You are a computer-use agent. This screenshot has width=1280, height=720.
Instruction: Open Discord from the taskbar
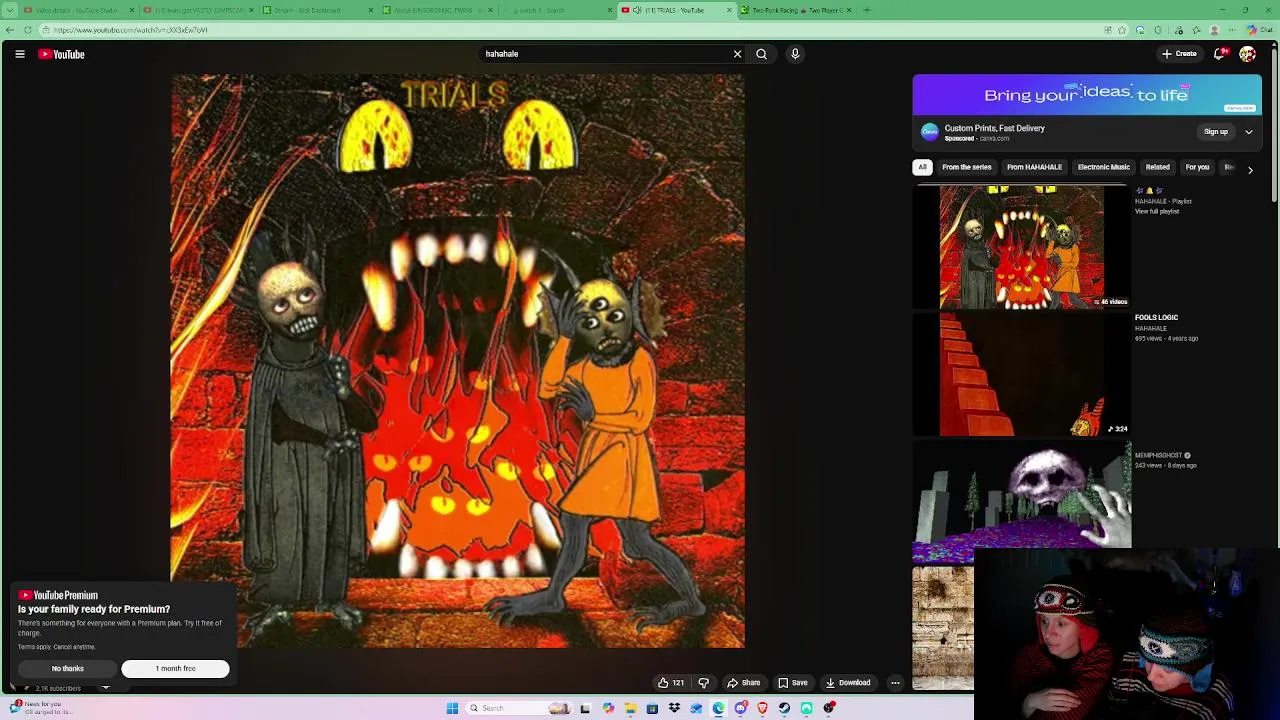[740, 708]
